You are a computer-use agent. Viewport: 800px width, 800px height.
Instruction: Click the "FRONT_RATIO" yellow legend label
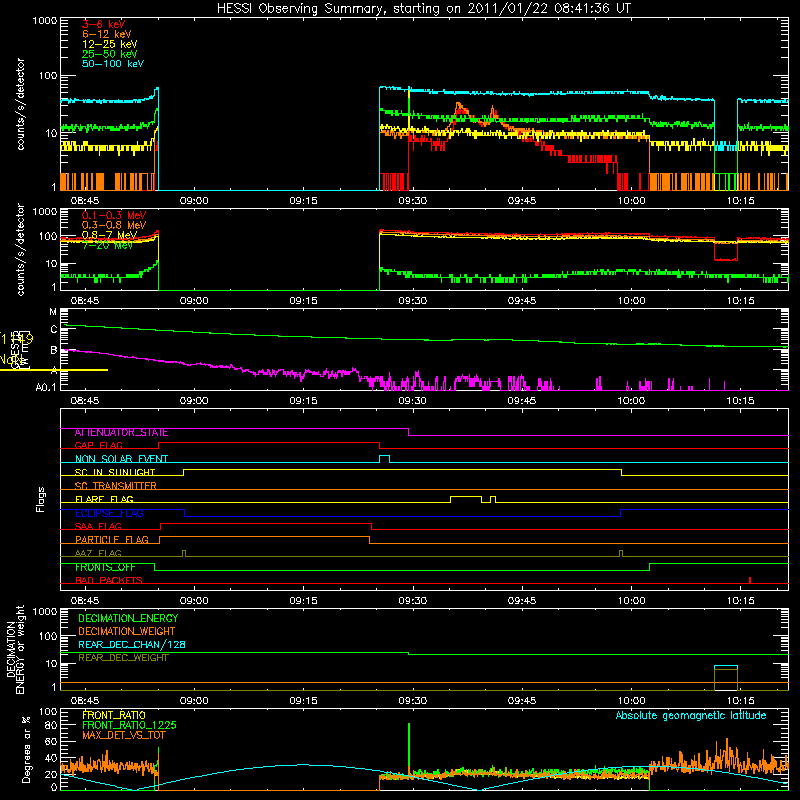click(x=114, y=715)
